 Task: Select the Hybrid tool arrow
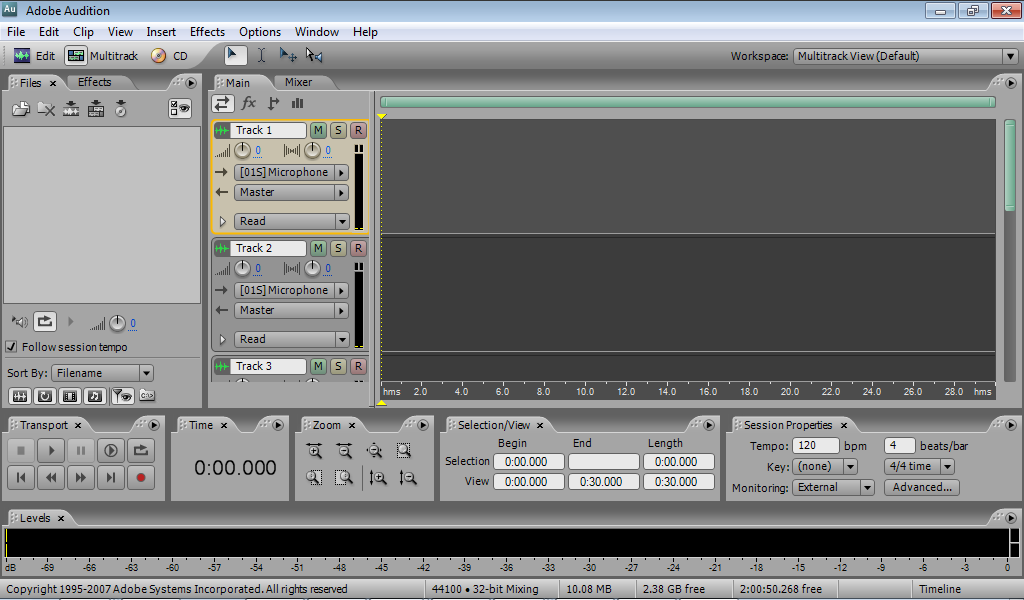coord(235,55)
